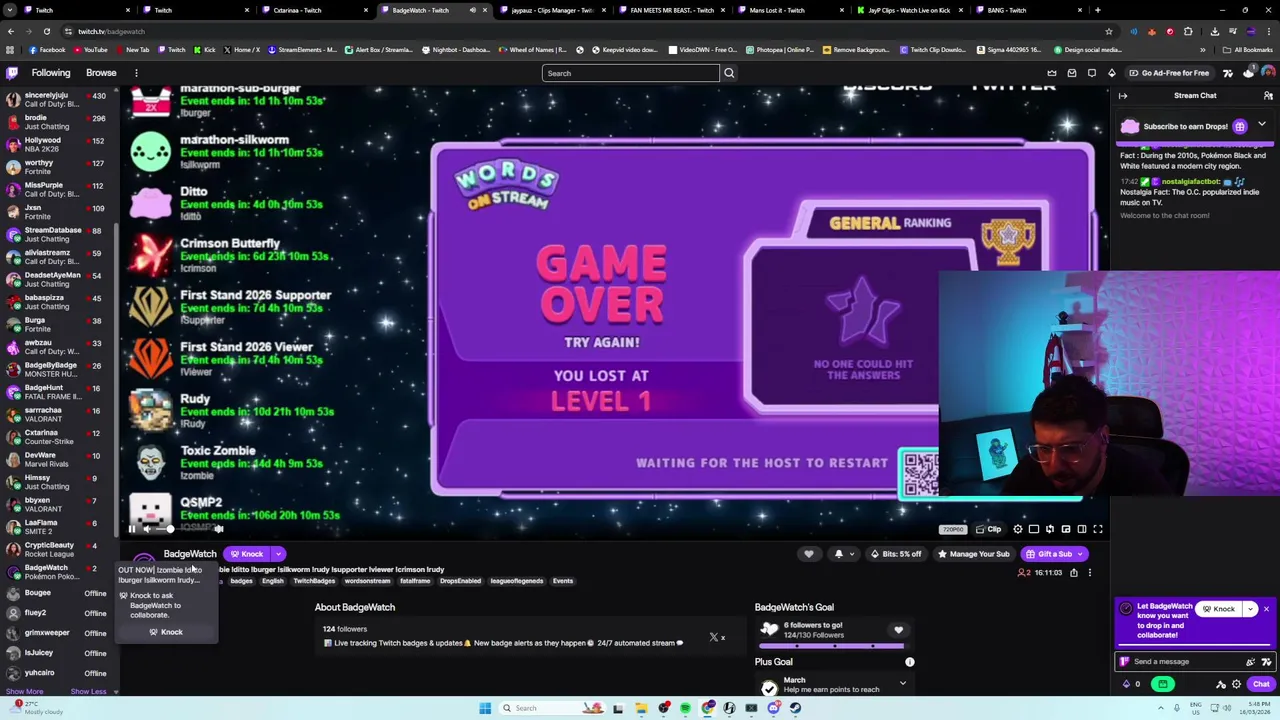
Task: Open video player settings gear
Action: click(1018, 529)
